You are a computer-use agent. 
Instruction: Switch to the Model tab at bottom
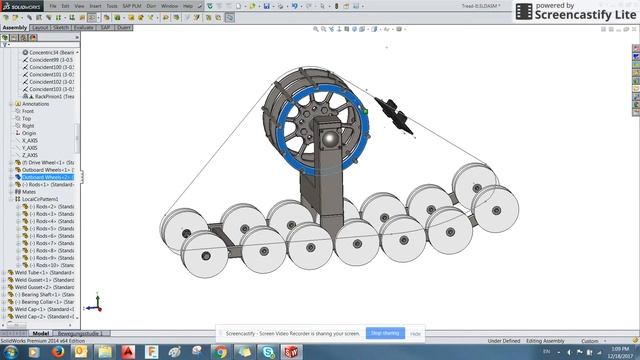pyautogui.click(x=41, y=333)
